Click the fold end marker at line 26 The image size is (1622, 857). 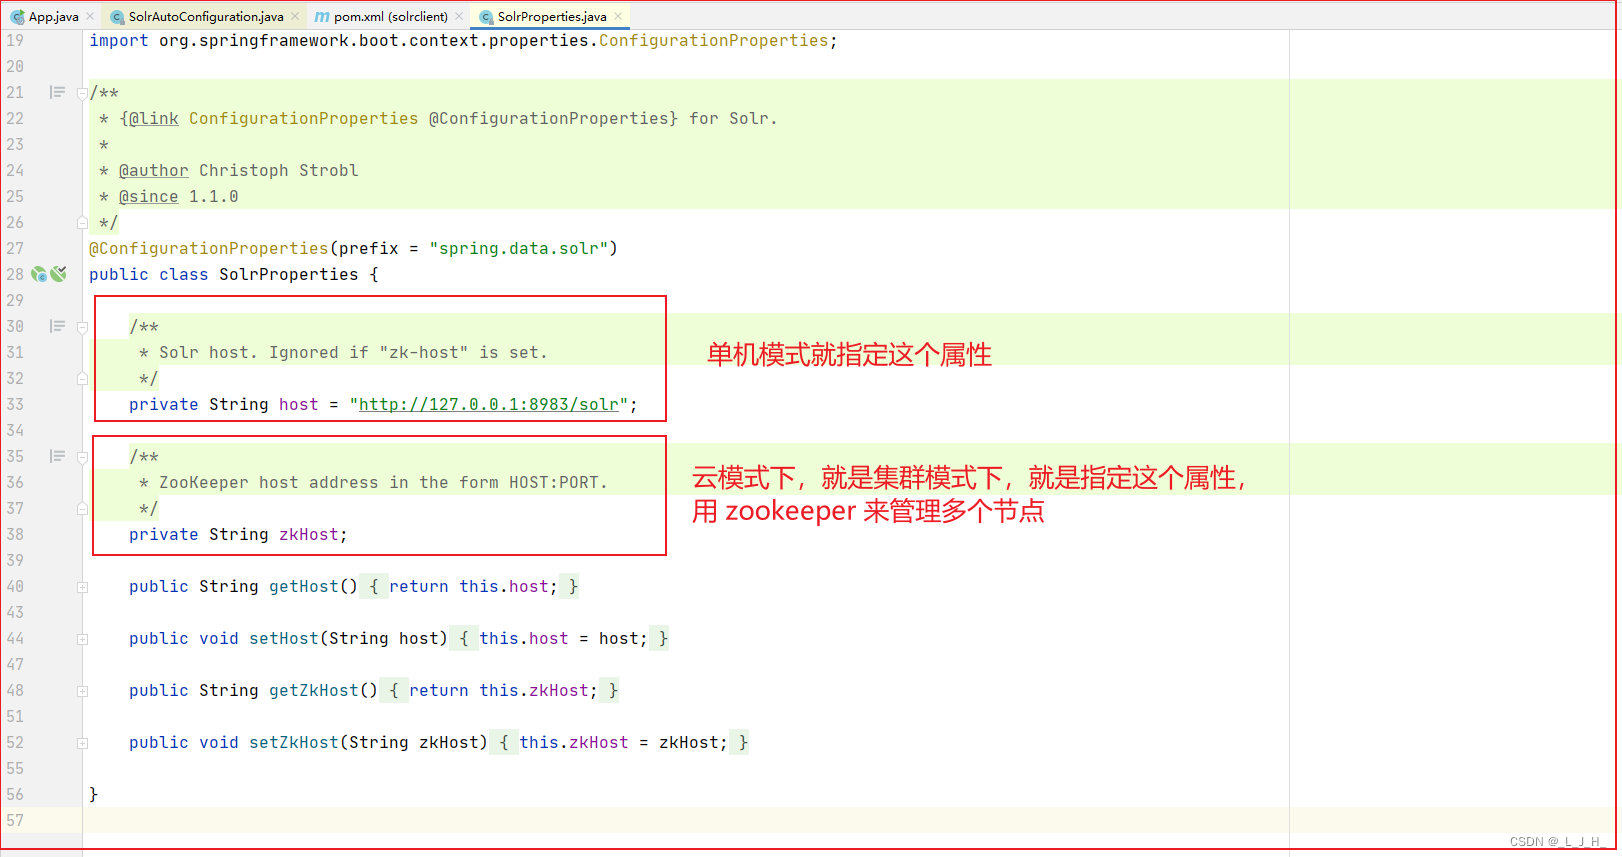[82, 222]
